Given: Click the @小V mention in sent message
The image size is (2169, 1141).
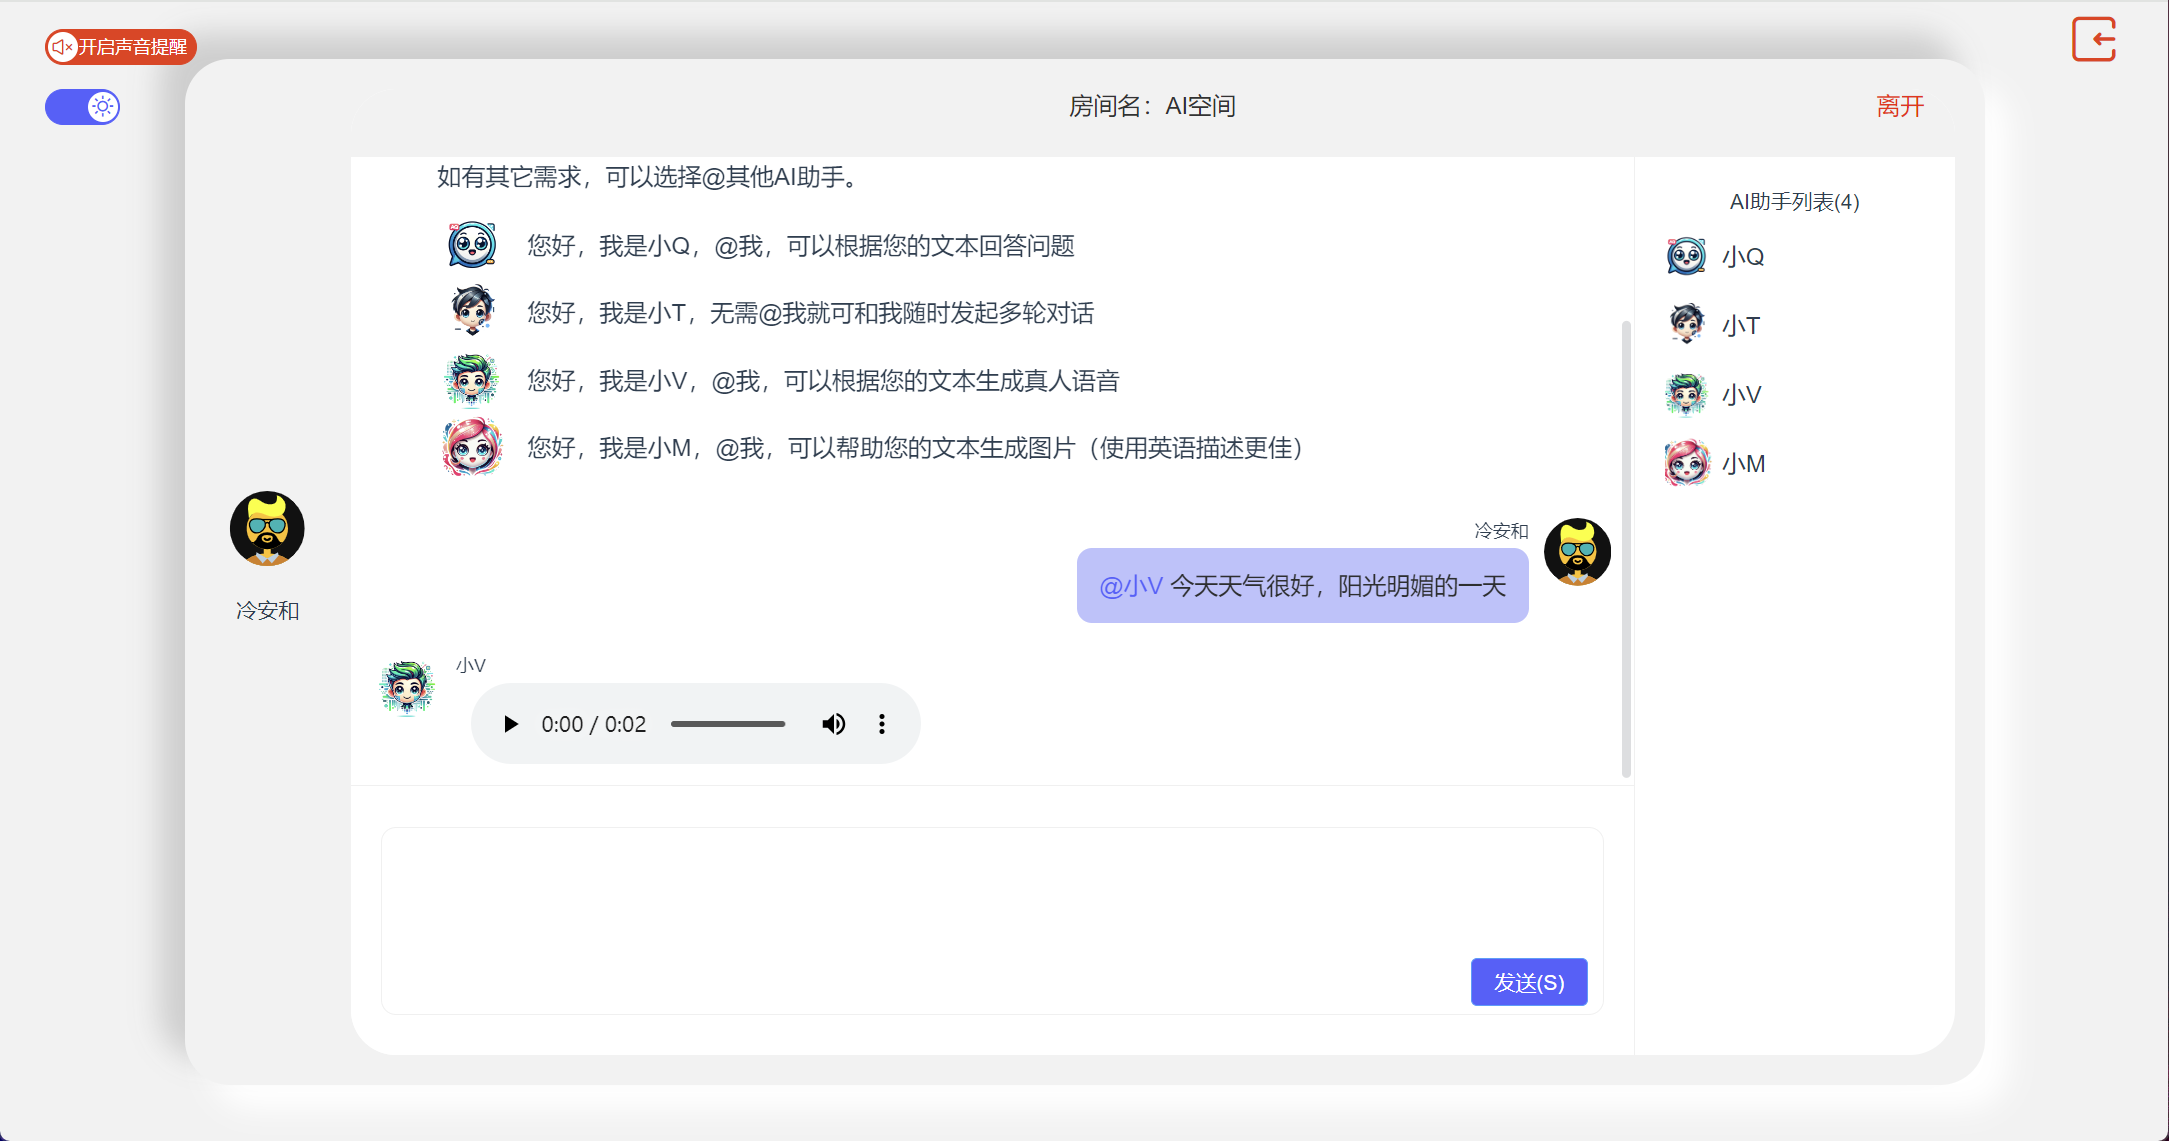Looking at the screenshot, I should pos(1131,586).
